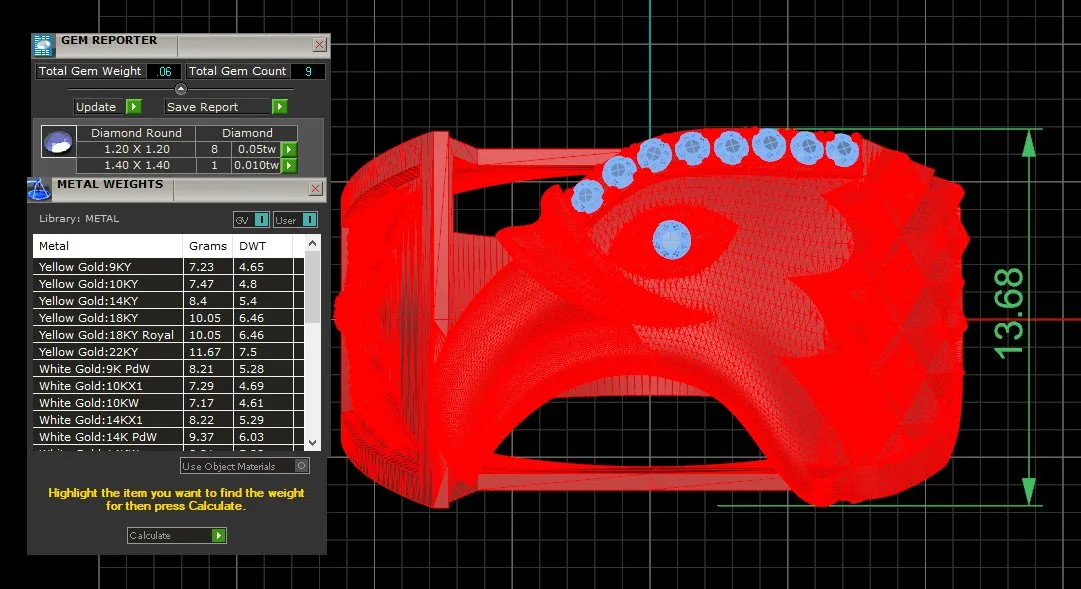Screen dimensions: 1081x589
Task: Select the White Gold:9K PdW row
Action: 168,369
